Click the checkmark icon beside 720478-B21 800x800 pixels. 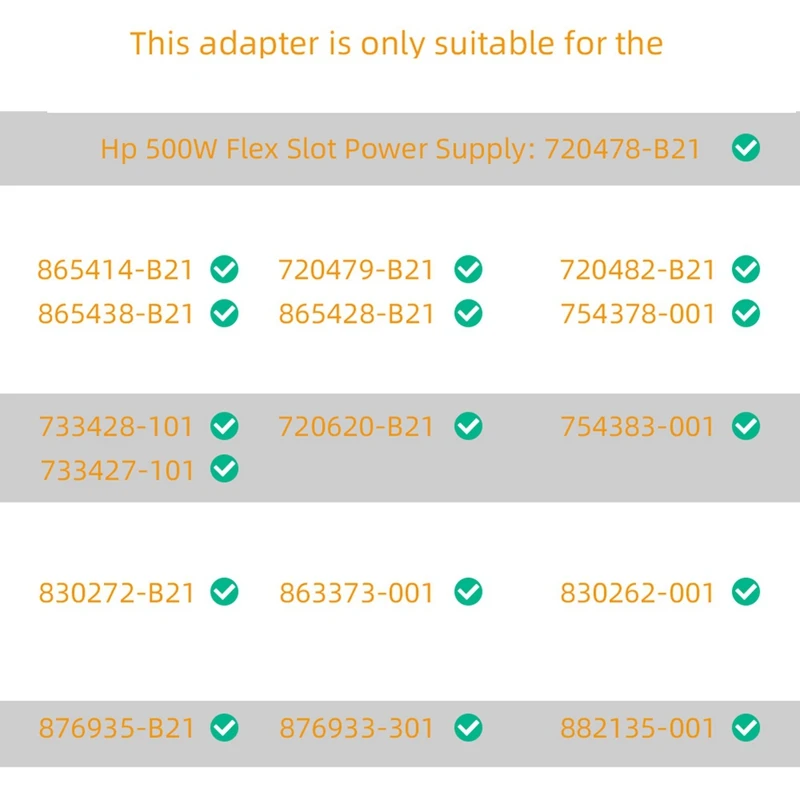point(746,149)
